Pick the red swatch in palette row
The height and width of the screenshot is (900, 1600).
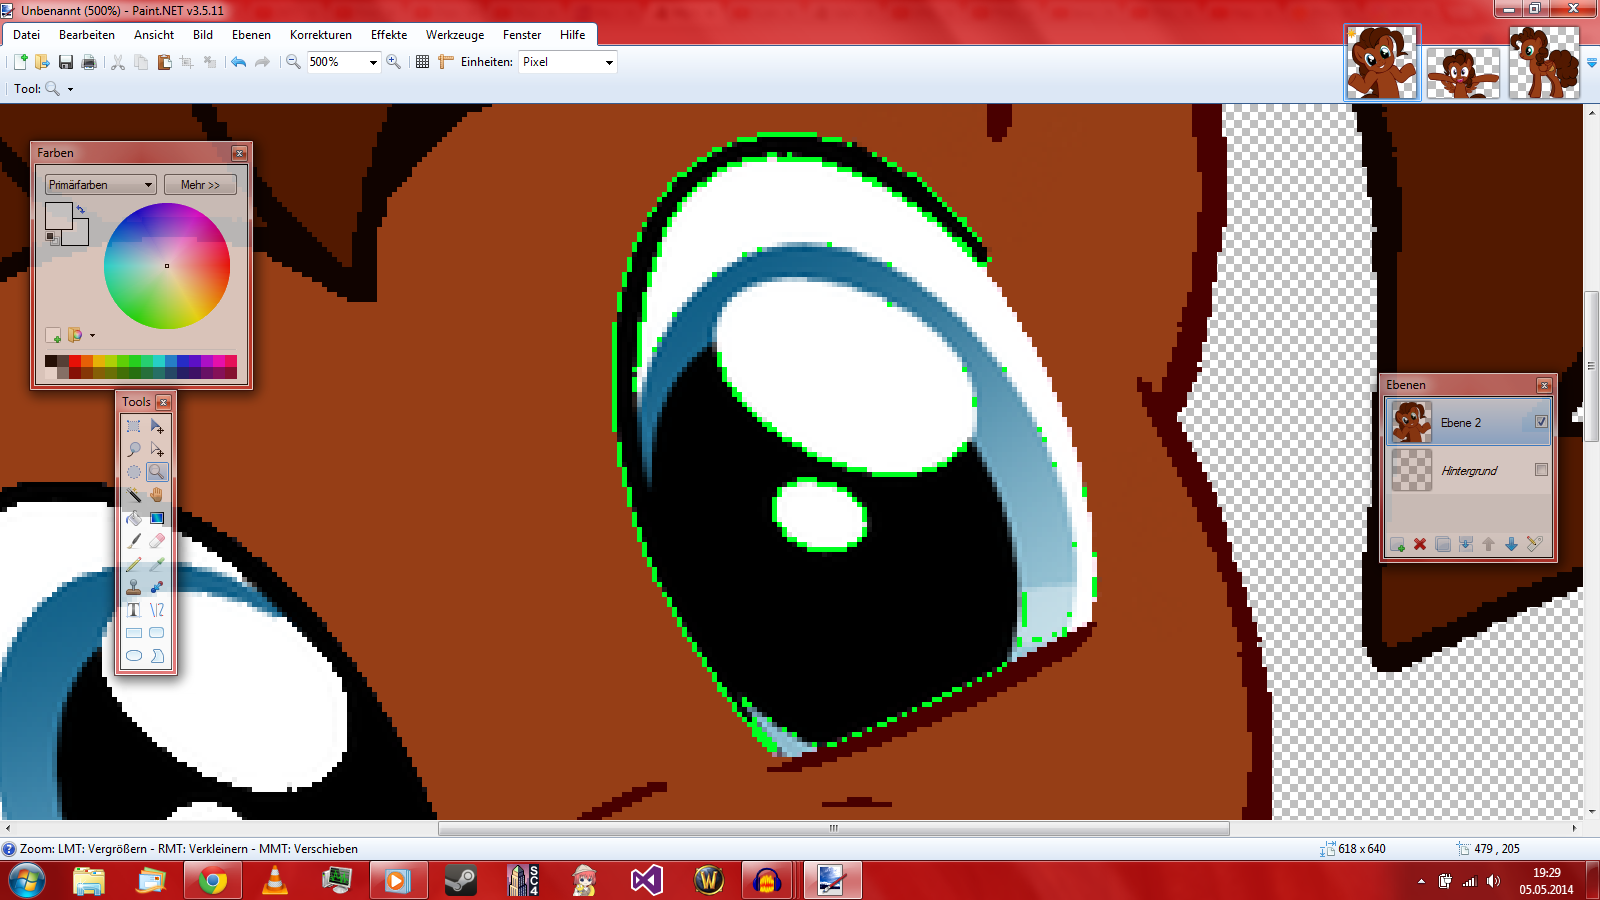click(75, 361)
